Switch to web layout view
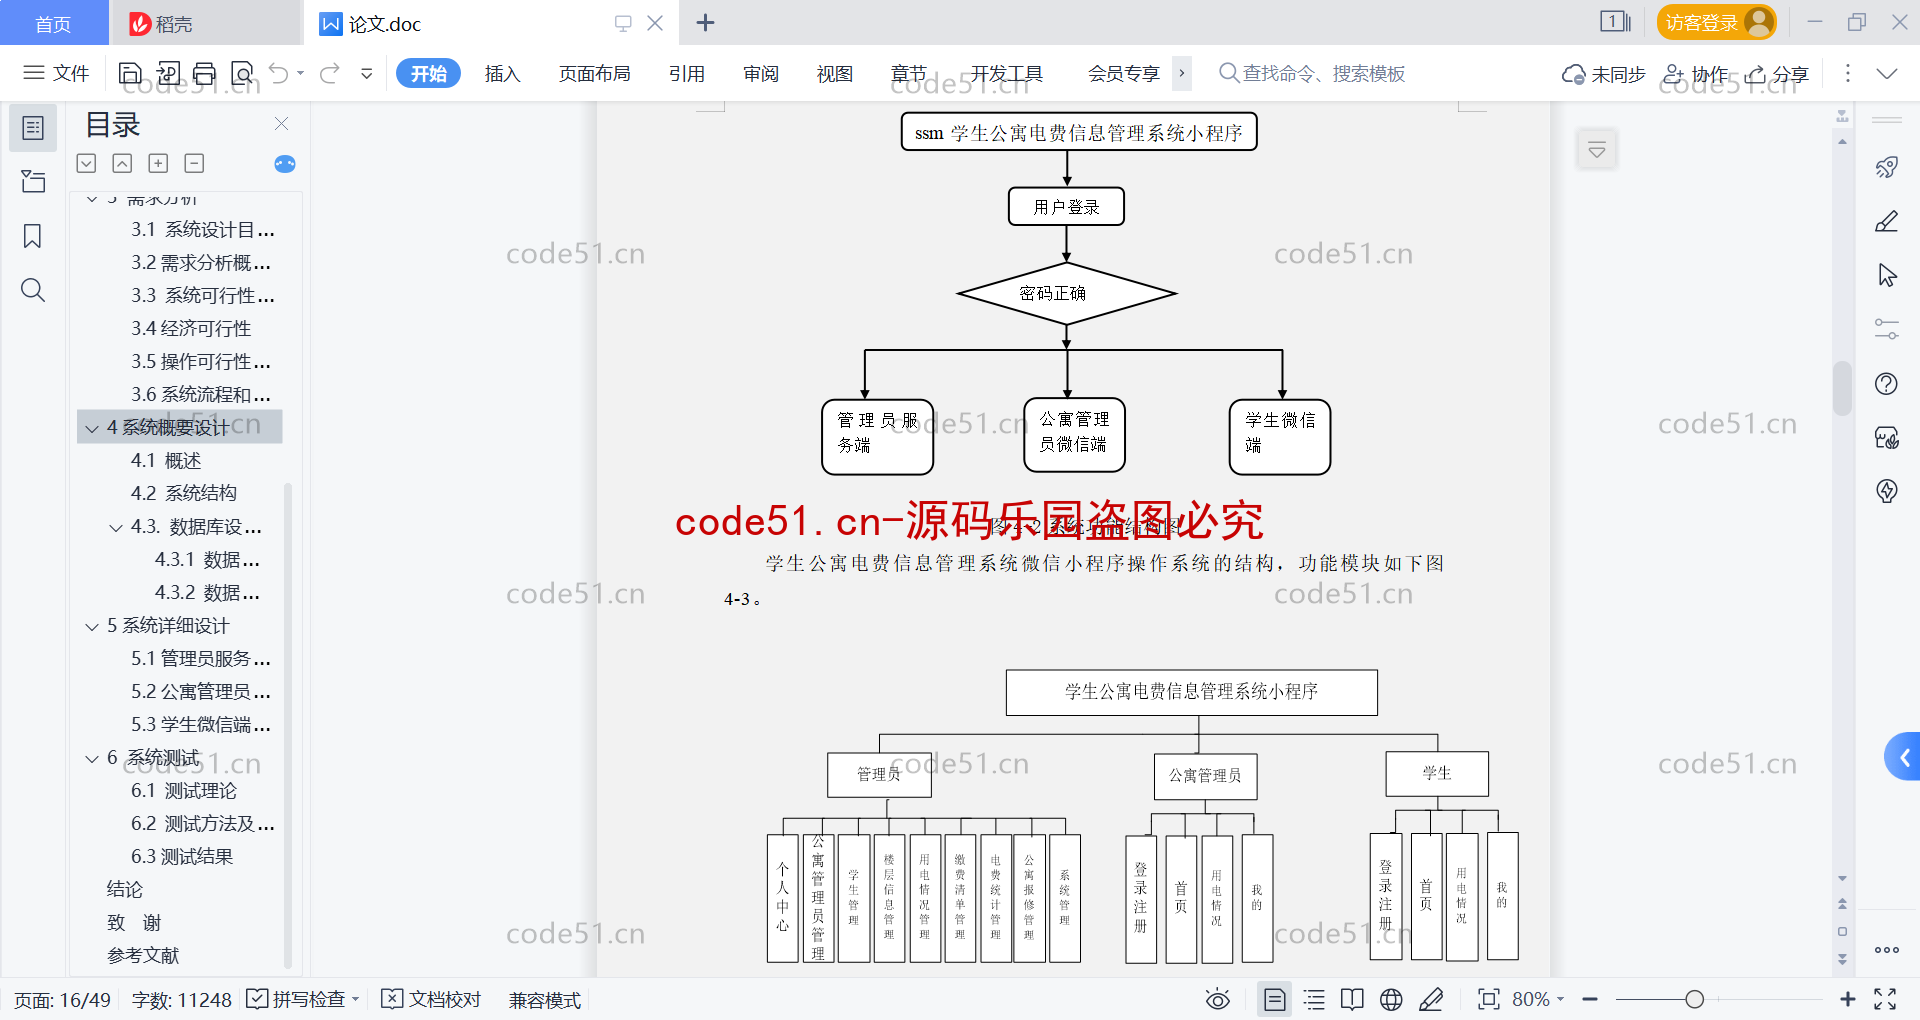The height and width of the screenshot is (1020, 1920). [1391, 999]
